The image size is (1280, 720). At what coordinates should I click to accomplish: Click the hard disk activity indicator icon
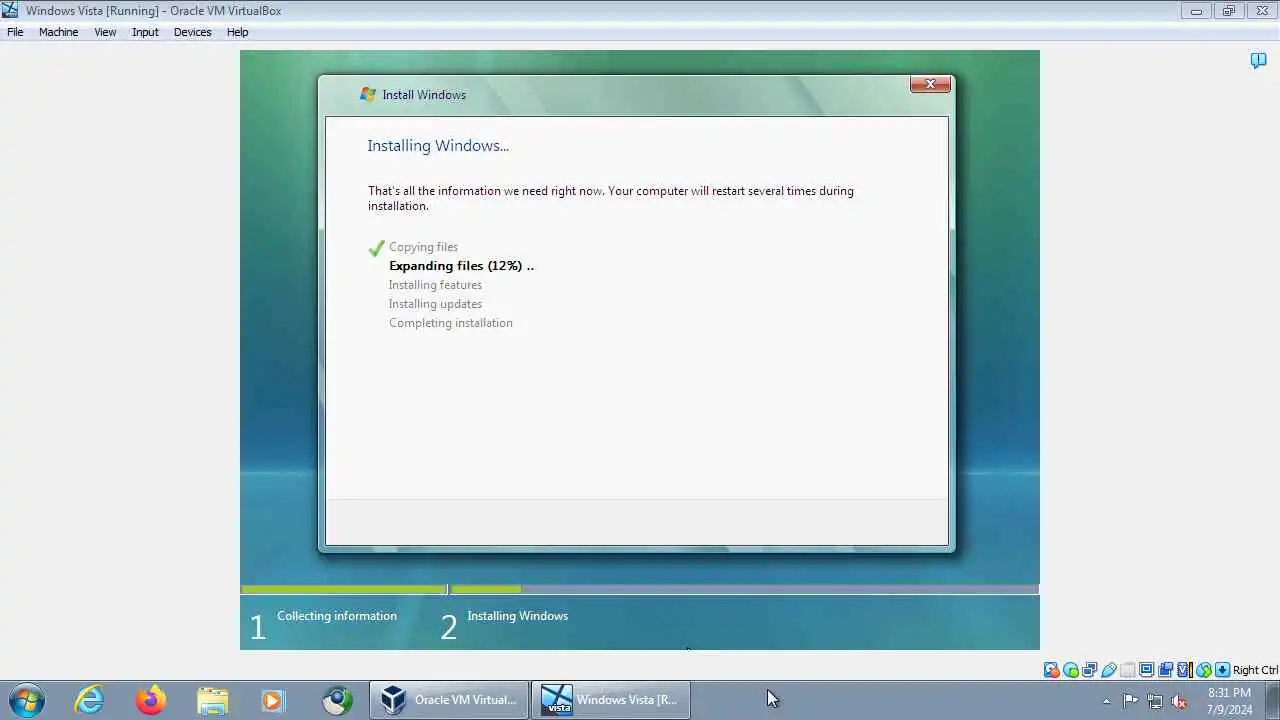1051,670
